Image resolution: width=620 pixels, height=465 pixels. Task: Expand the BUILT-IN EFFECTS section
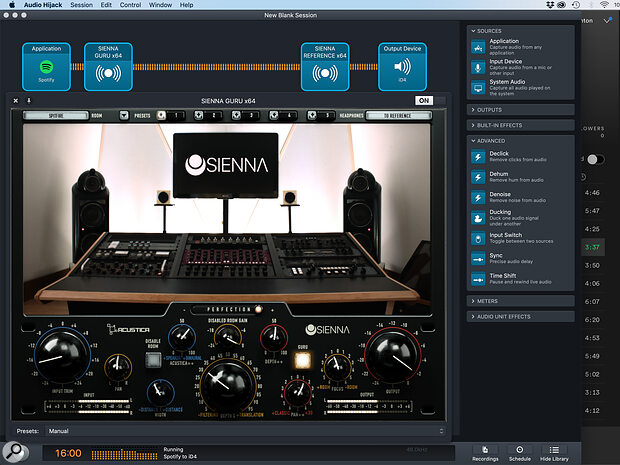tap(520, 125)
